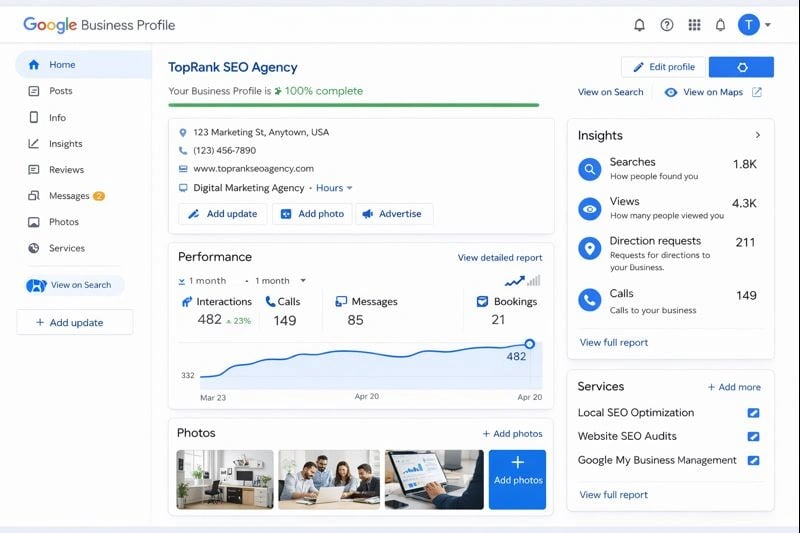The width and height of the screenshot is (800, 533).
Task: Click the profile completion progress bar
Action: [x=354, y=105]
